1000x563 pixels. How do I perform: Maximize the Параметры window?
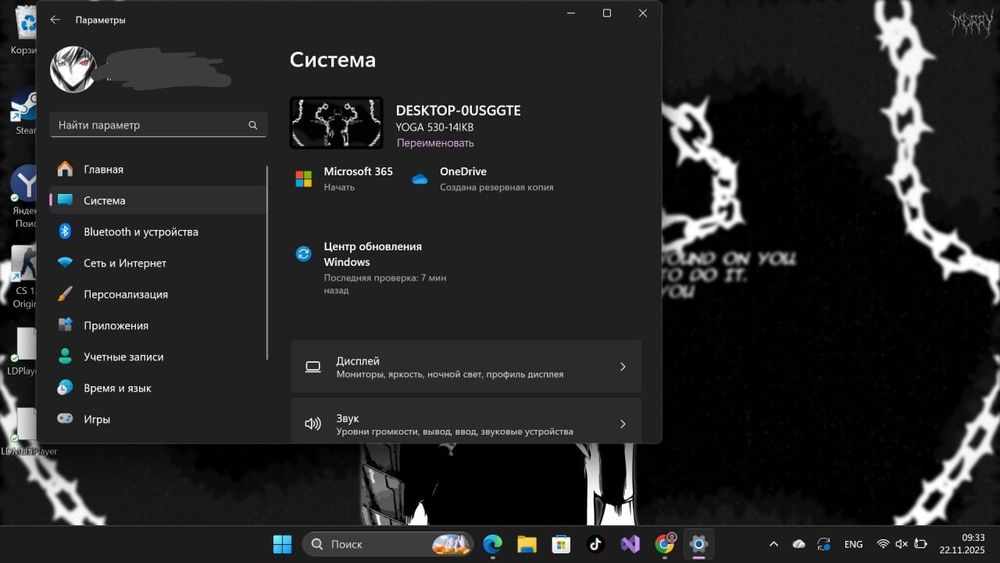tap(607, 13)
